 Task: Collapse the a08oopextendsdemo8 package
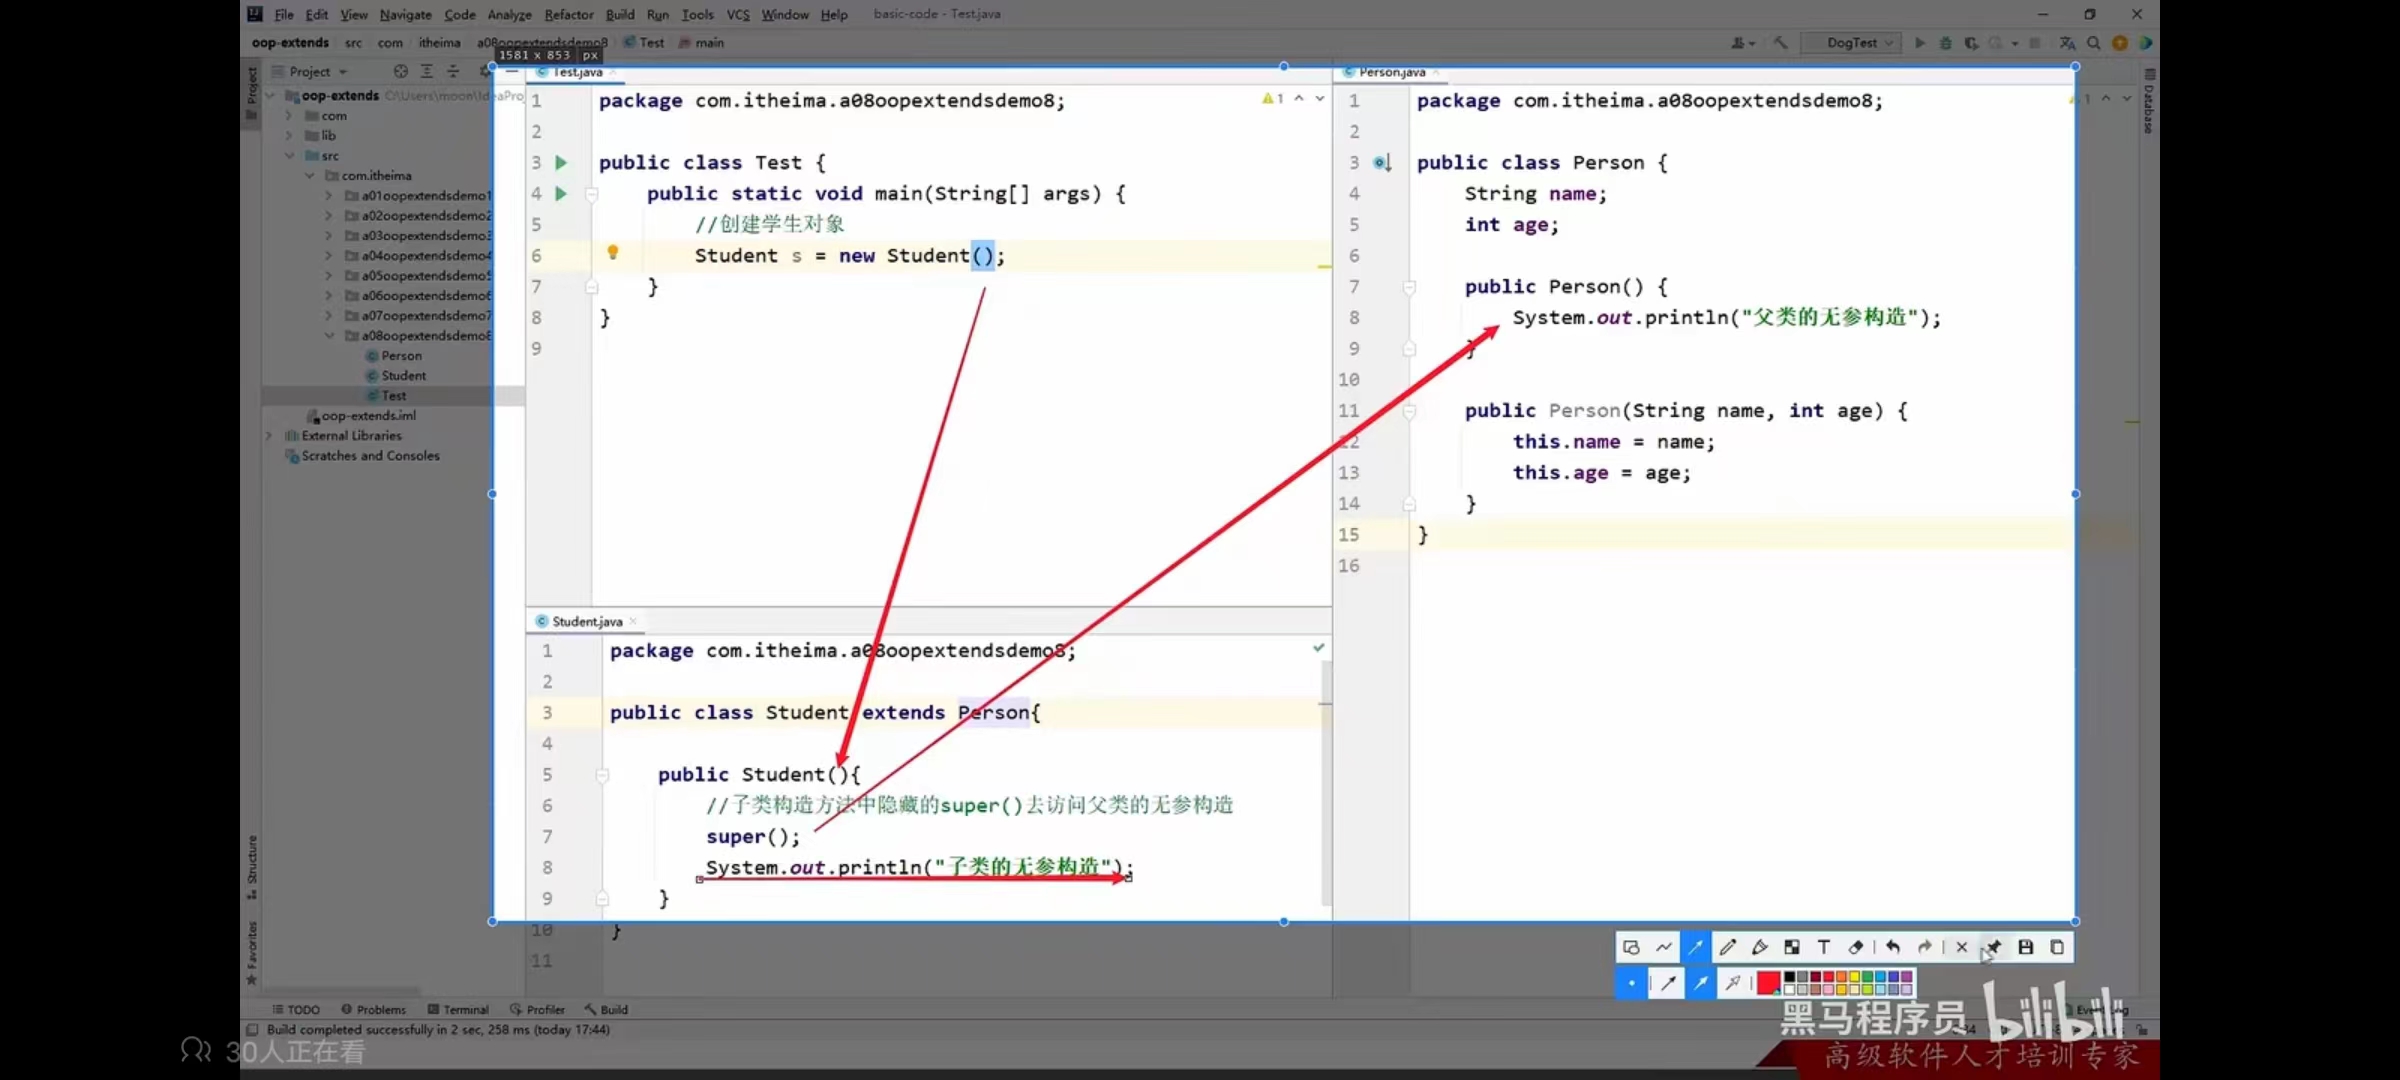328,336
